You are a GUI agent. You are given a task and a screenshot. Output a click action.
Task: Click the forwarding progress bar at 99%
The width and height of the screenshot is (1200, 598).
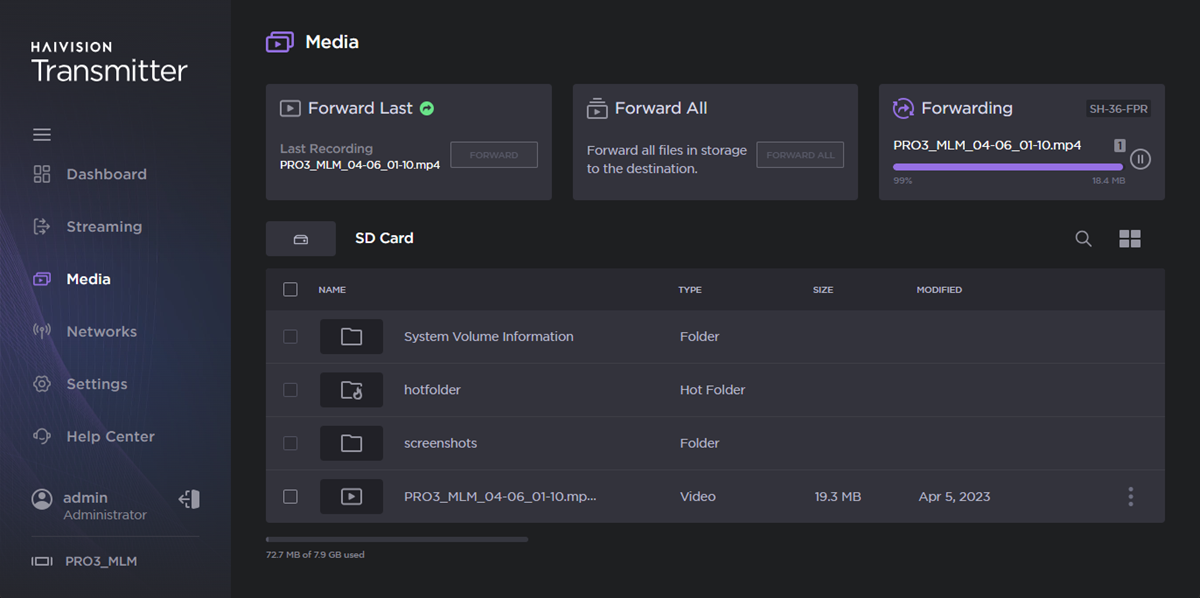(1007, 167)
